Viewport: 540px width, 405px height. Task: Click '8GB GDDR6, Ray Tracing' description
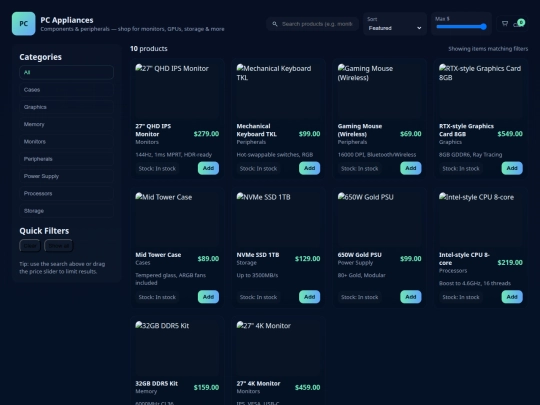coord(470,155)
